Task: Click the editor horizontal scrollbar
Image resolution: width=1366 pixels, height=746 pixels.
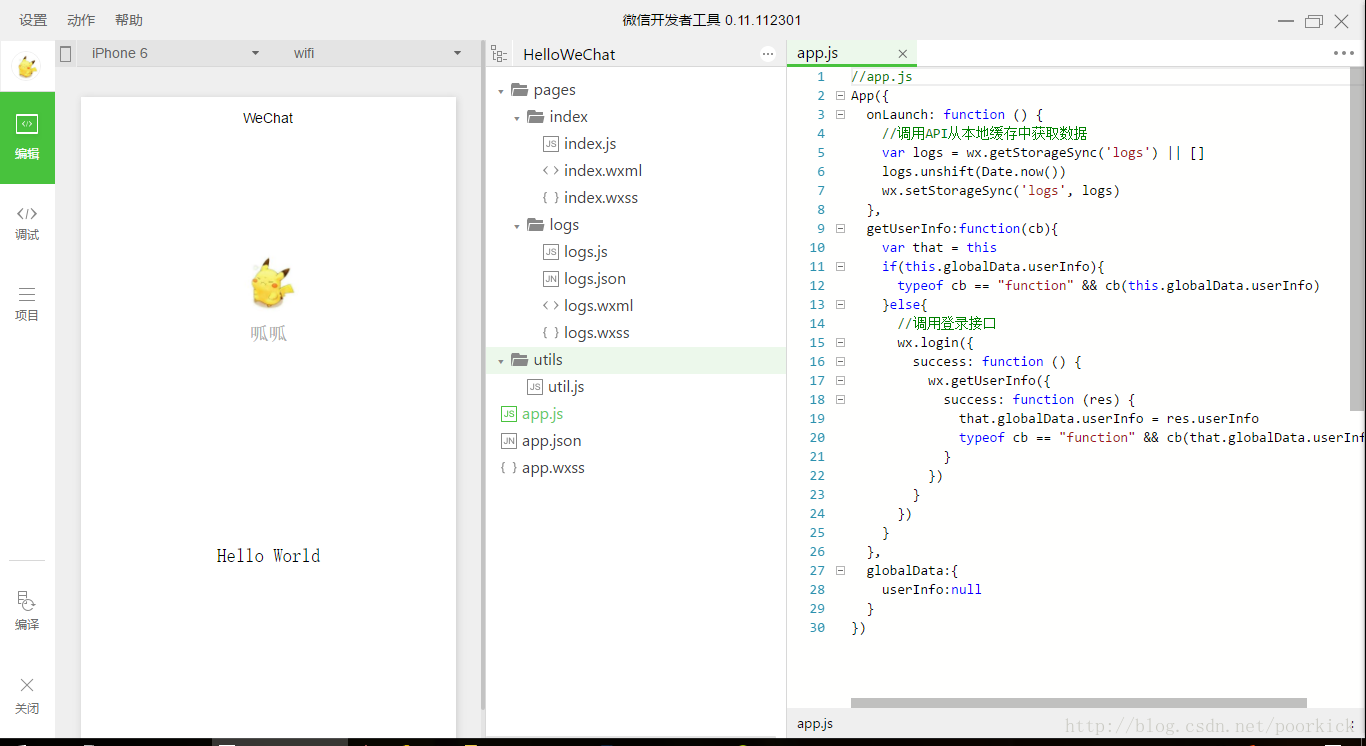Action: pyautogui.click(x=1079, y=703)
